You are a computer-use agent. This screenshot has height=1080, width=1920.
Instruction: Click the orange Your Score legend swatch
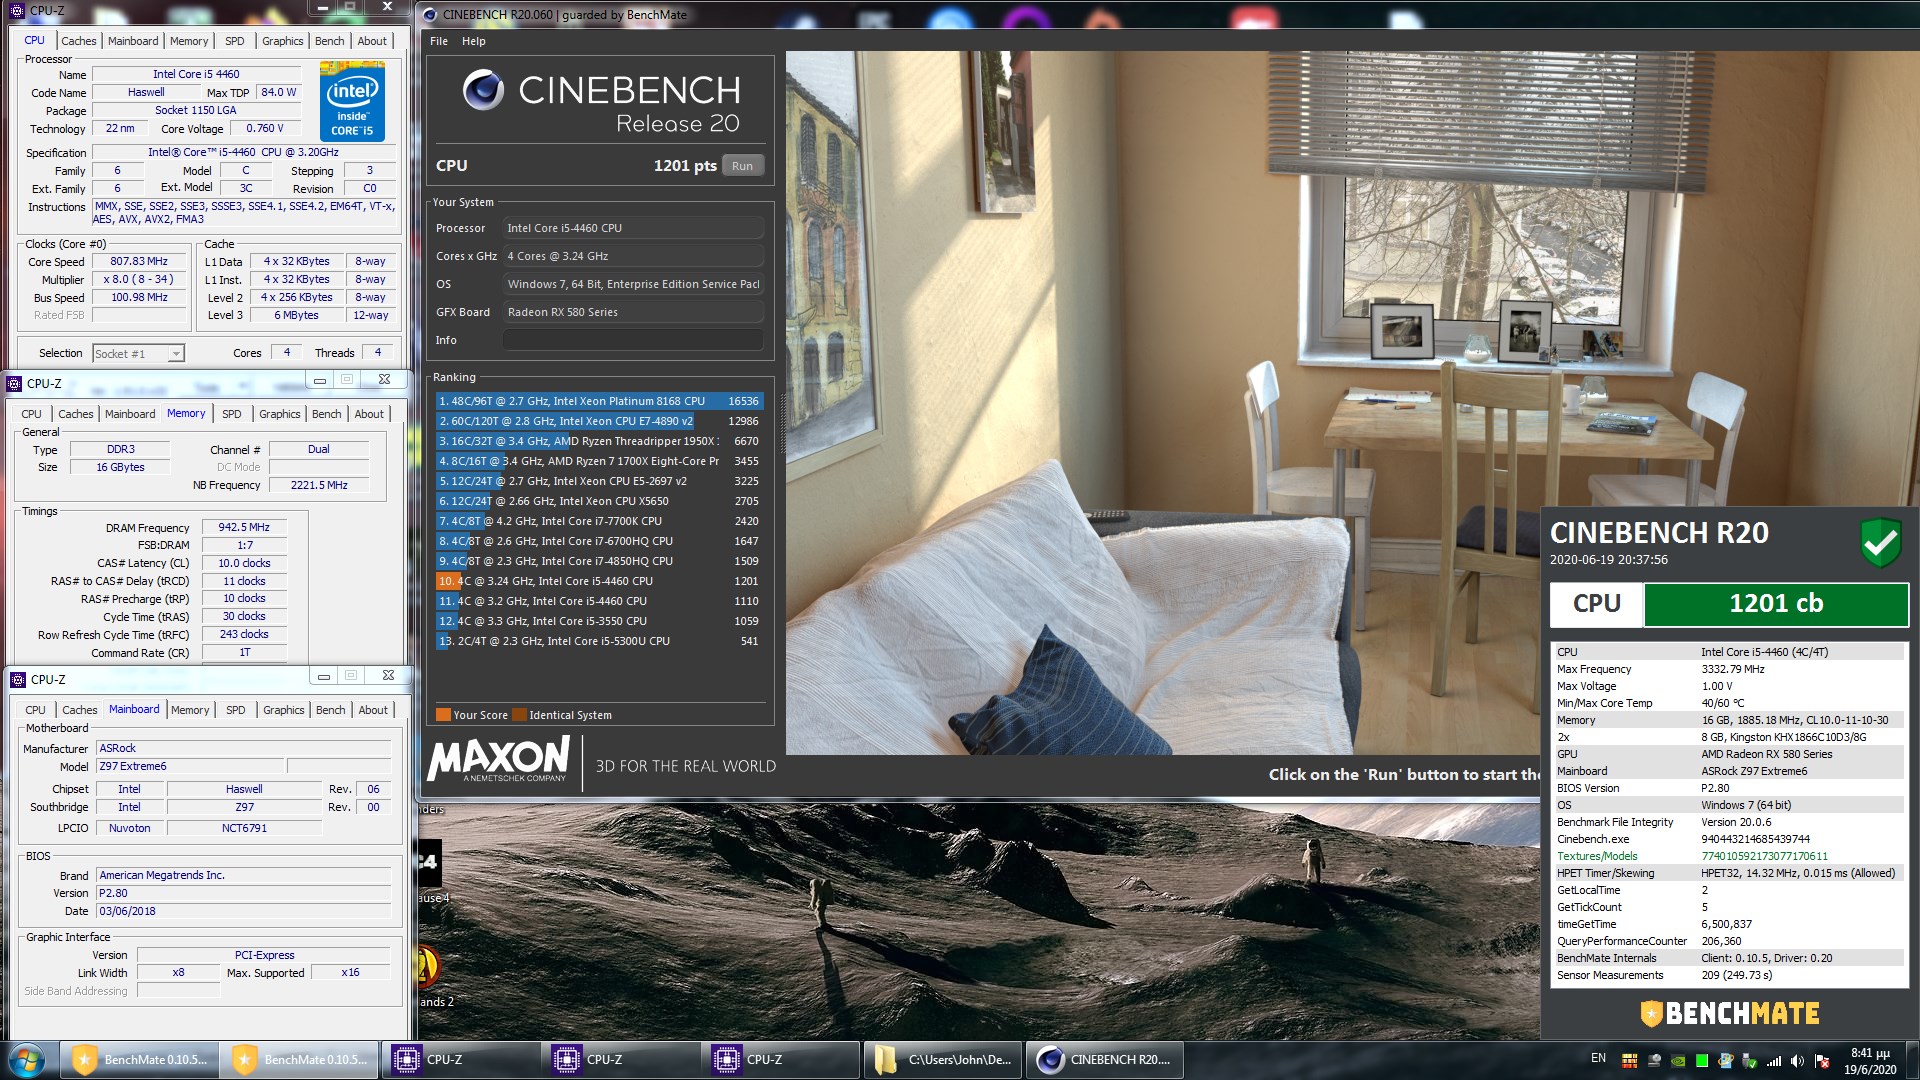[x=443, y=715]
